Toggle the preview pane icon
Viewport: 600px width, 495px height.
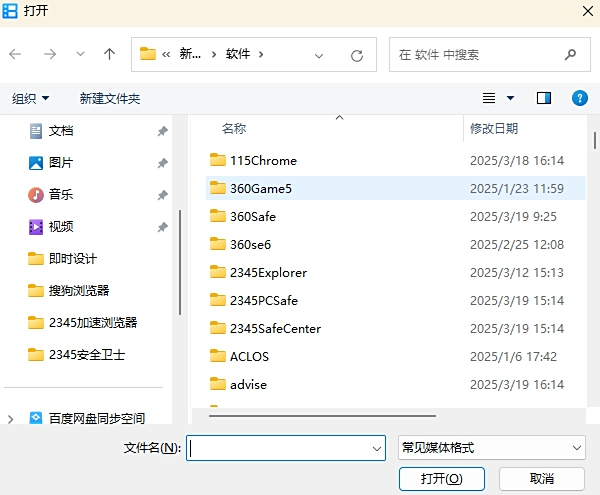[x=544, y=98]
